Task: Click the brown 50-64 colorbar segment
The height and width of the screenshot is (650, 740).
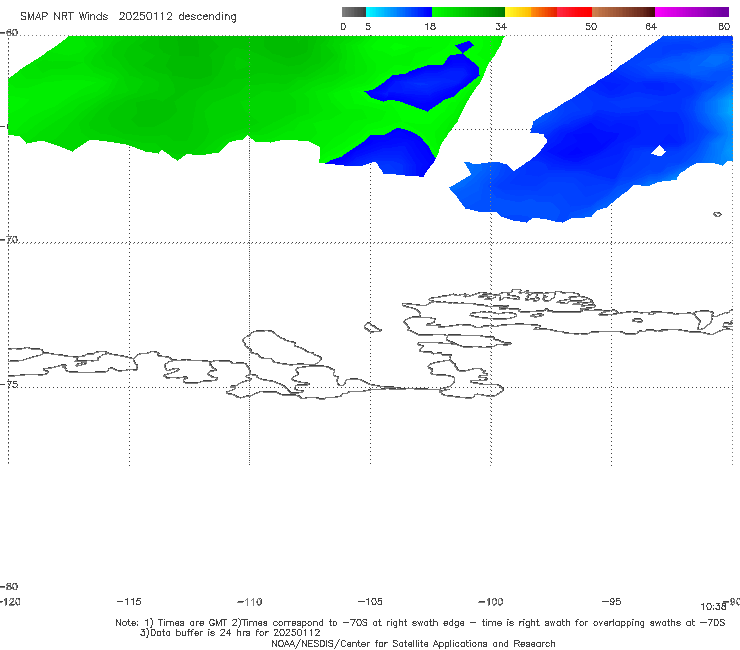Action: coord(623,12)
